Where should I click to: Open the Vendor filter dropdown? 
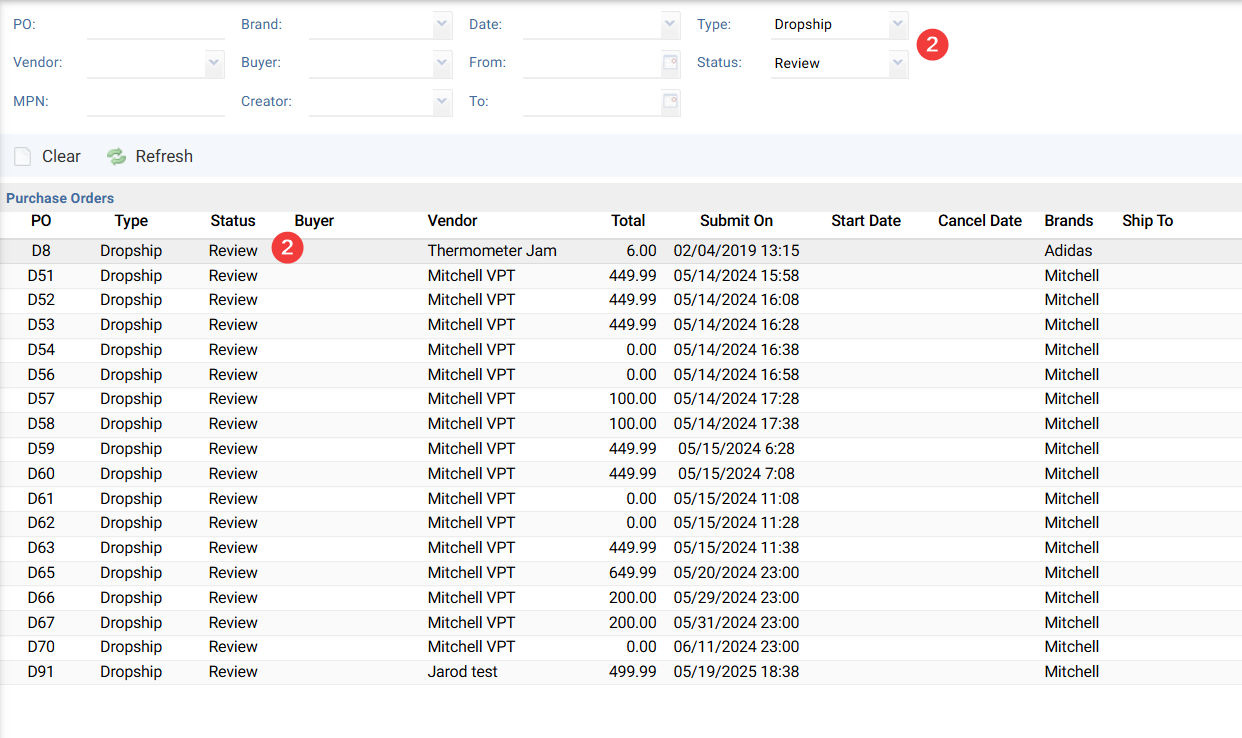(x=214, y=63)
